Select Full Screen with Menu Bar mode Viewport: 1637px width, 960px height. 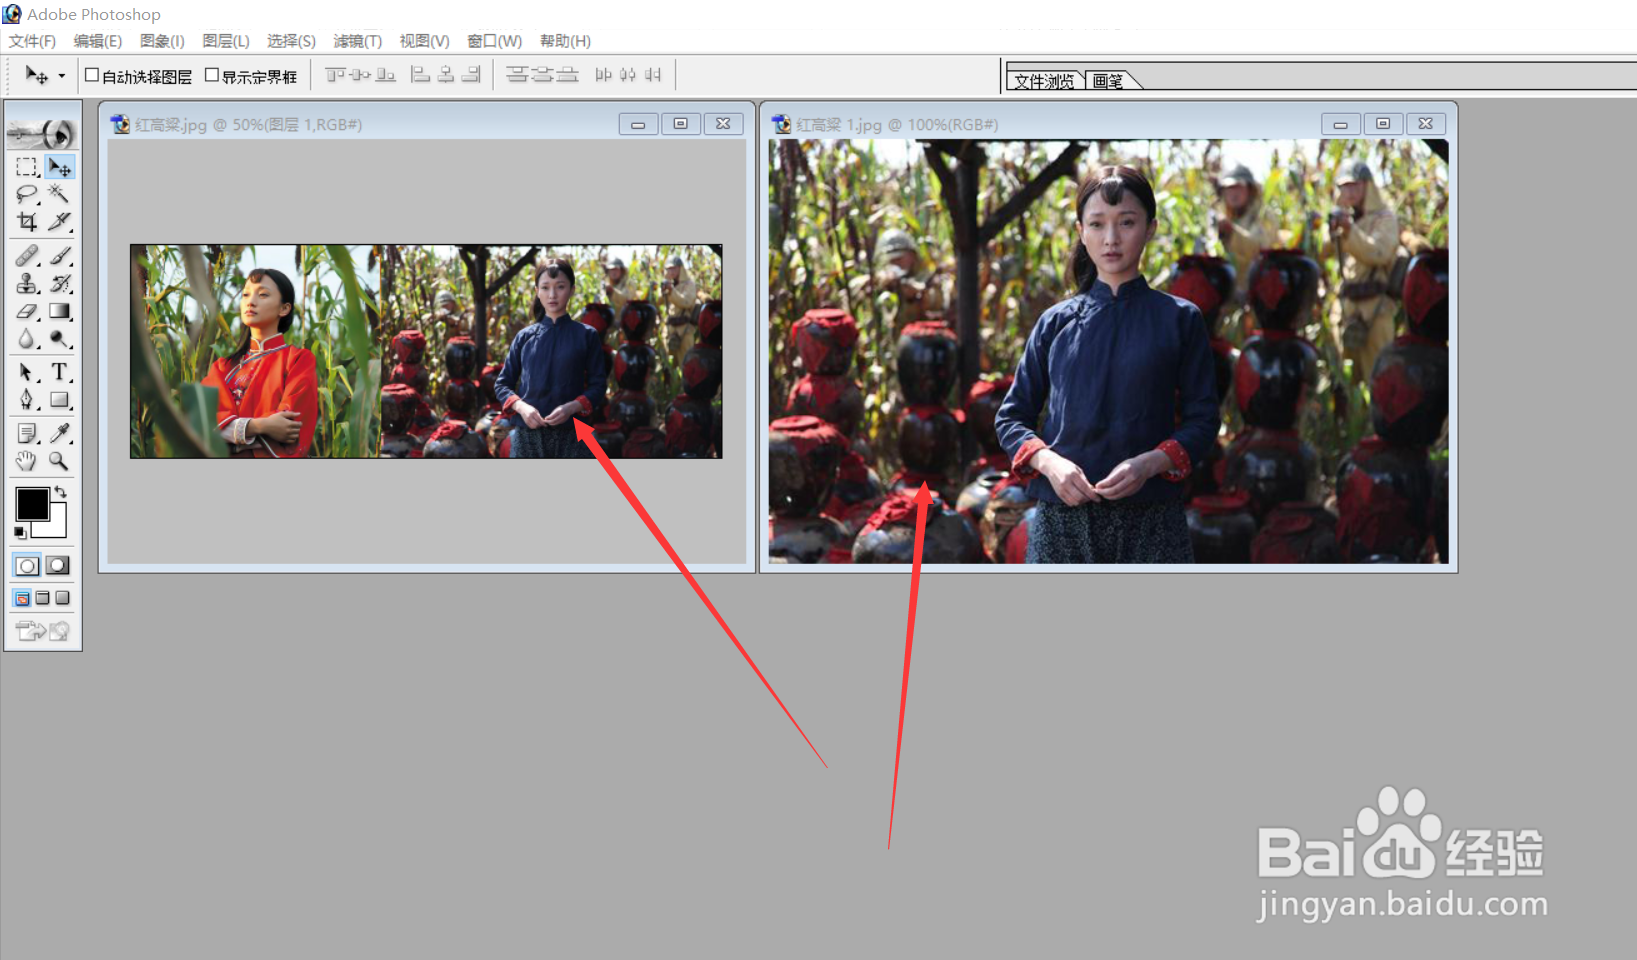42,598
